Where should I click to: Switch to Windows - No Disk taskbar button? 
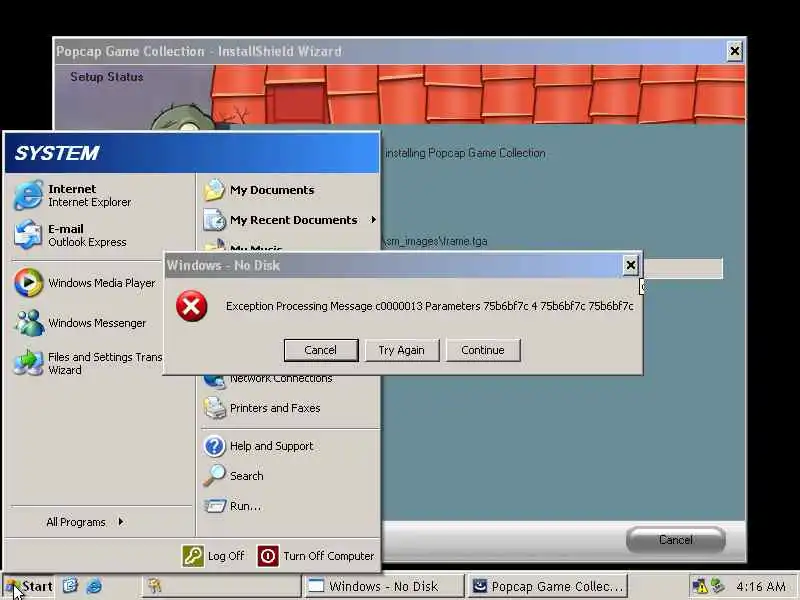(x=383, y=586)
